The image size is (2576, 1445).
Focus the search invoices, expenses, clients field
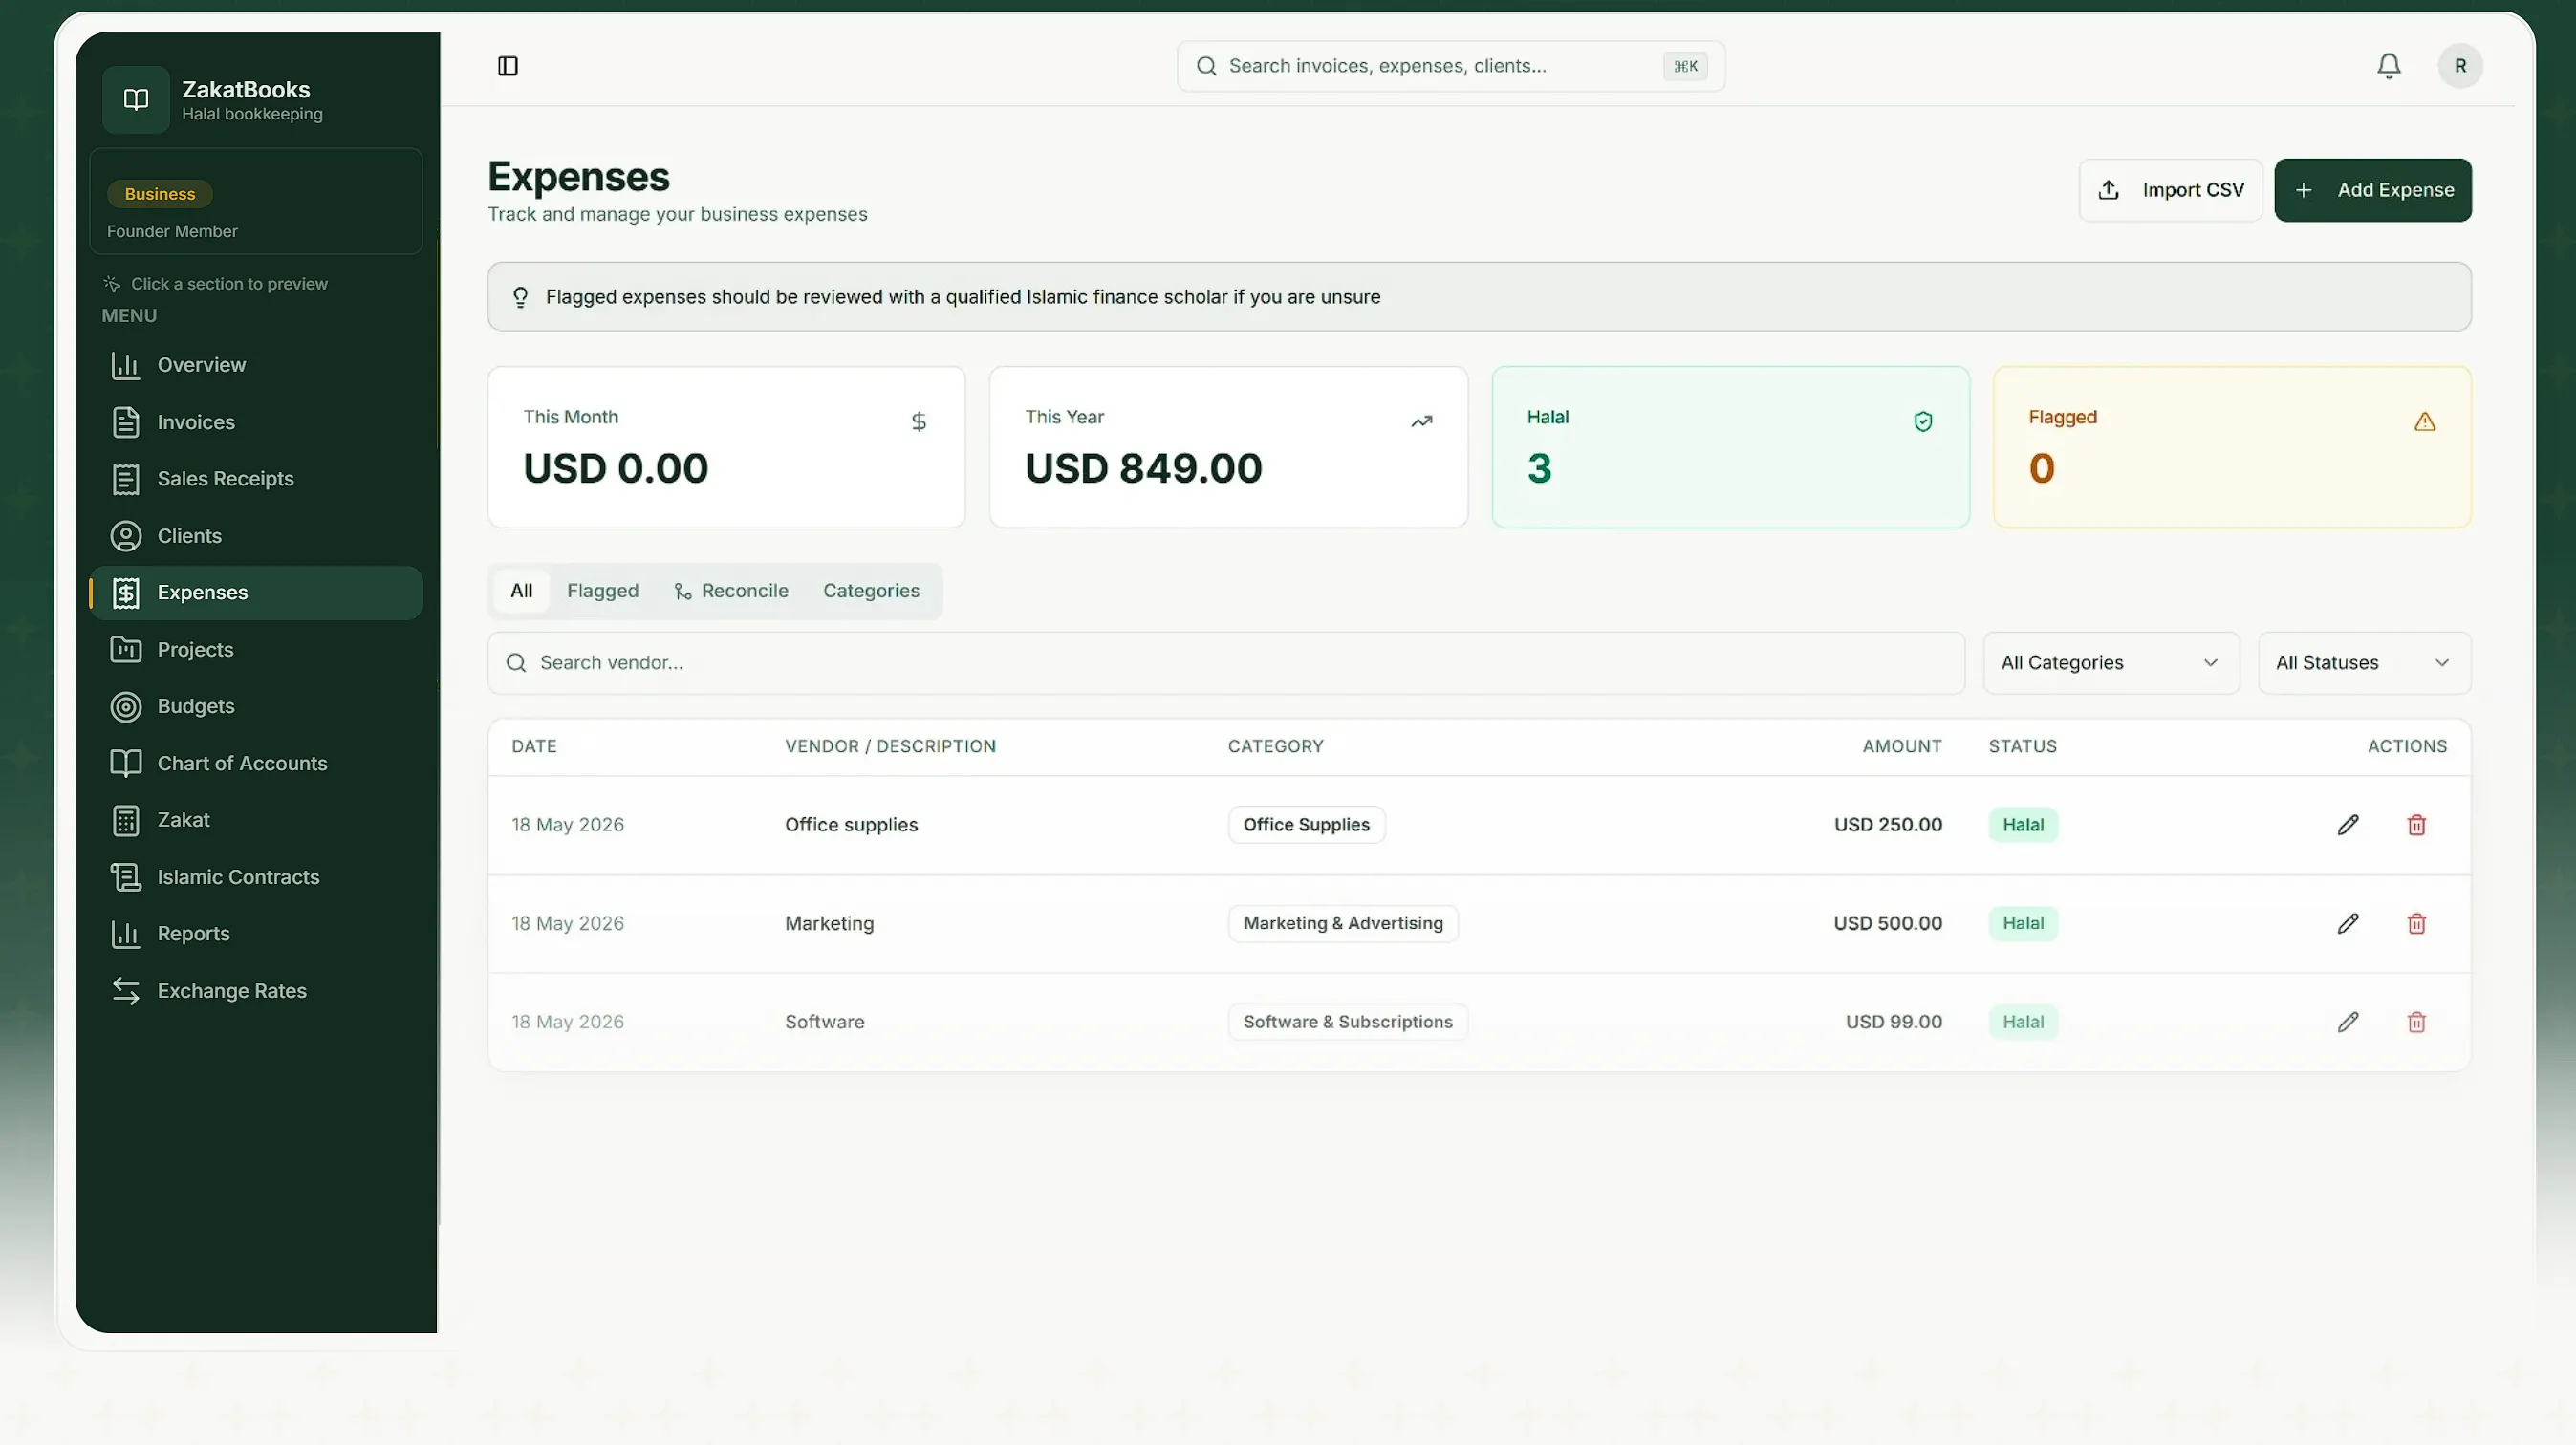pyautogui.click(x=1450, y=66)
